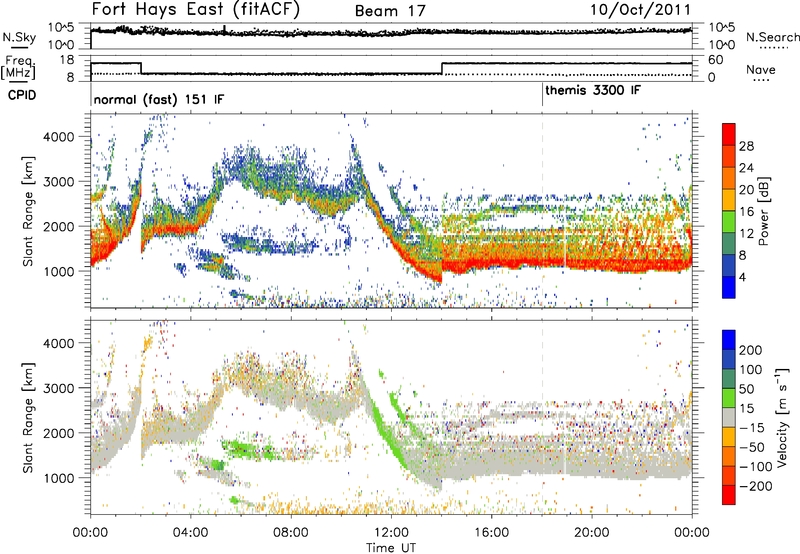Click the "60" Nave axis value
The image size is (800, 554).
(x=715, y=60)
